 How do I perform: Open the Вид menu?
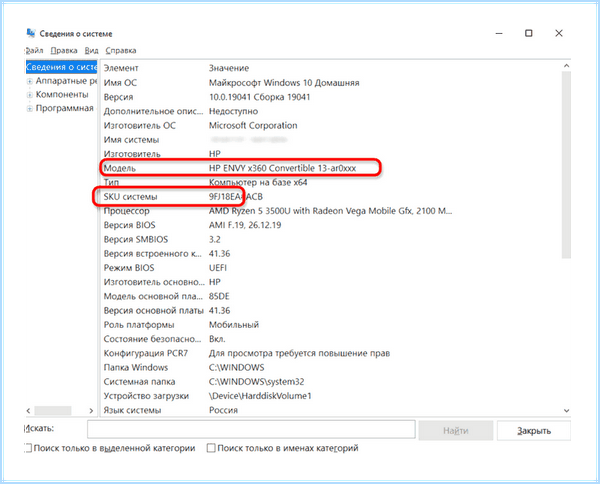[x=91, y=51]
